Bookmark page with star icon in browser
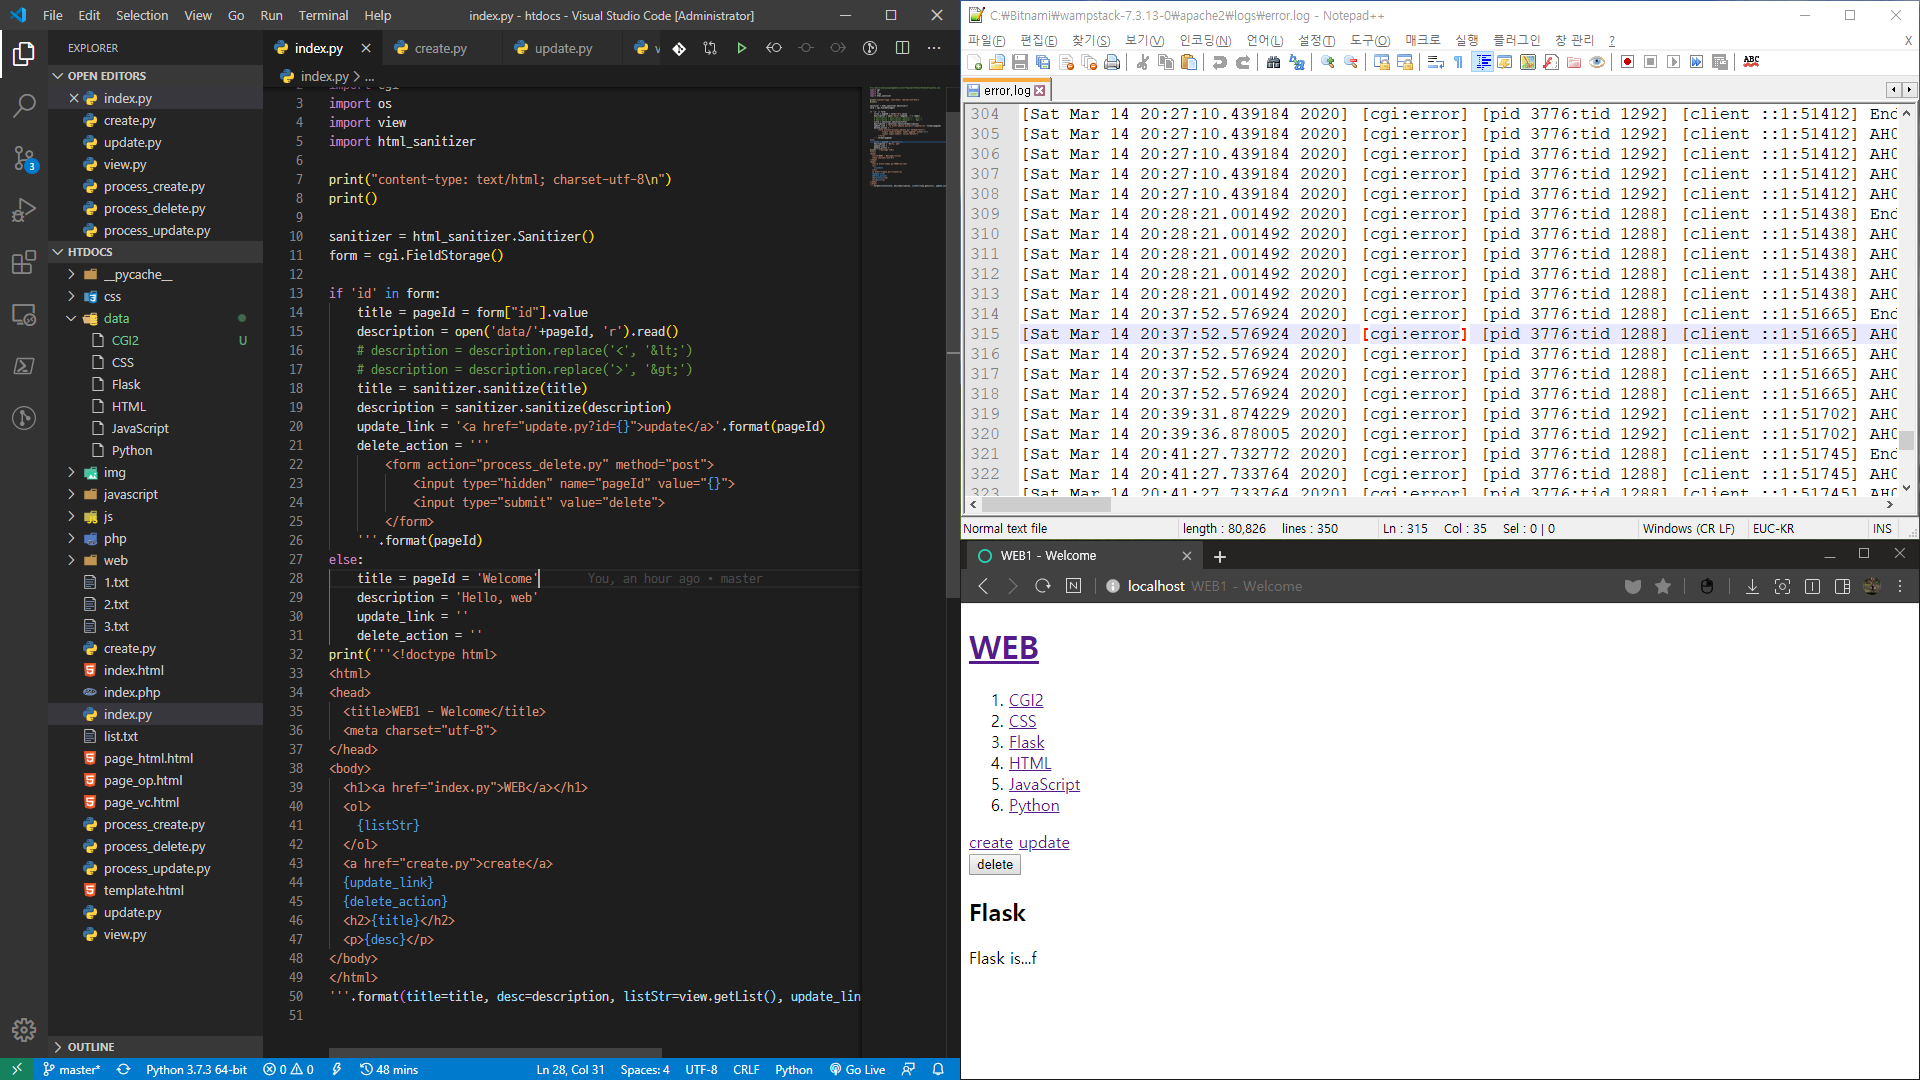 (1663, 586)
